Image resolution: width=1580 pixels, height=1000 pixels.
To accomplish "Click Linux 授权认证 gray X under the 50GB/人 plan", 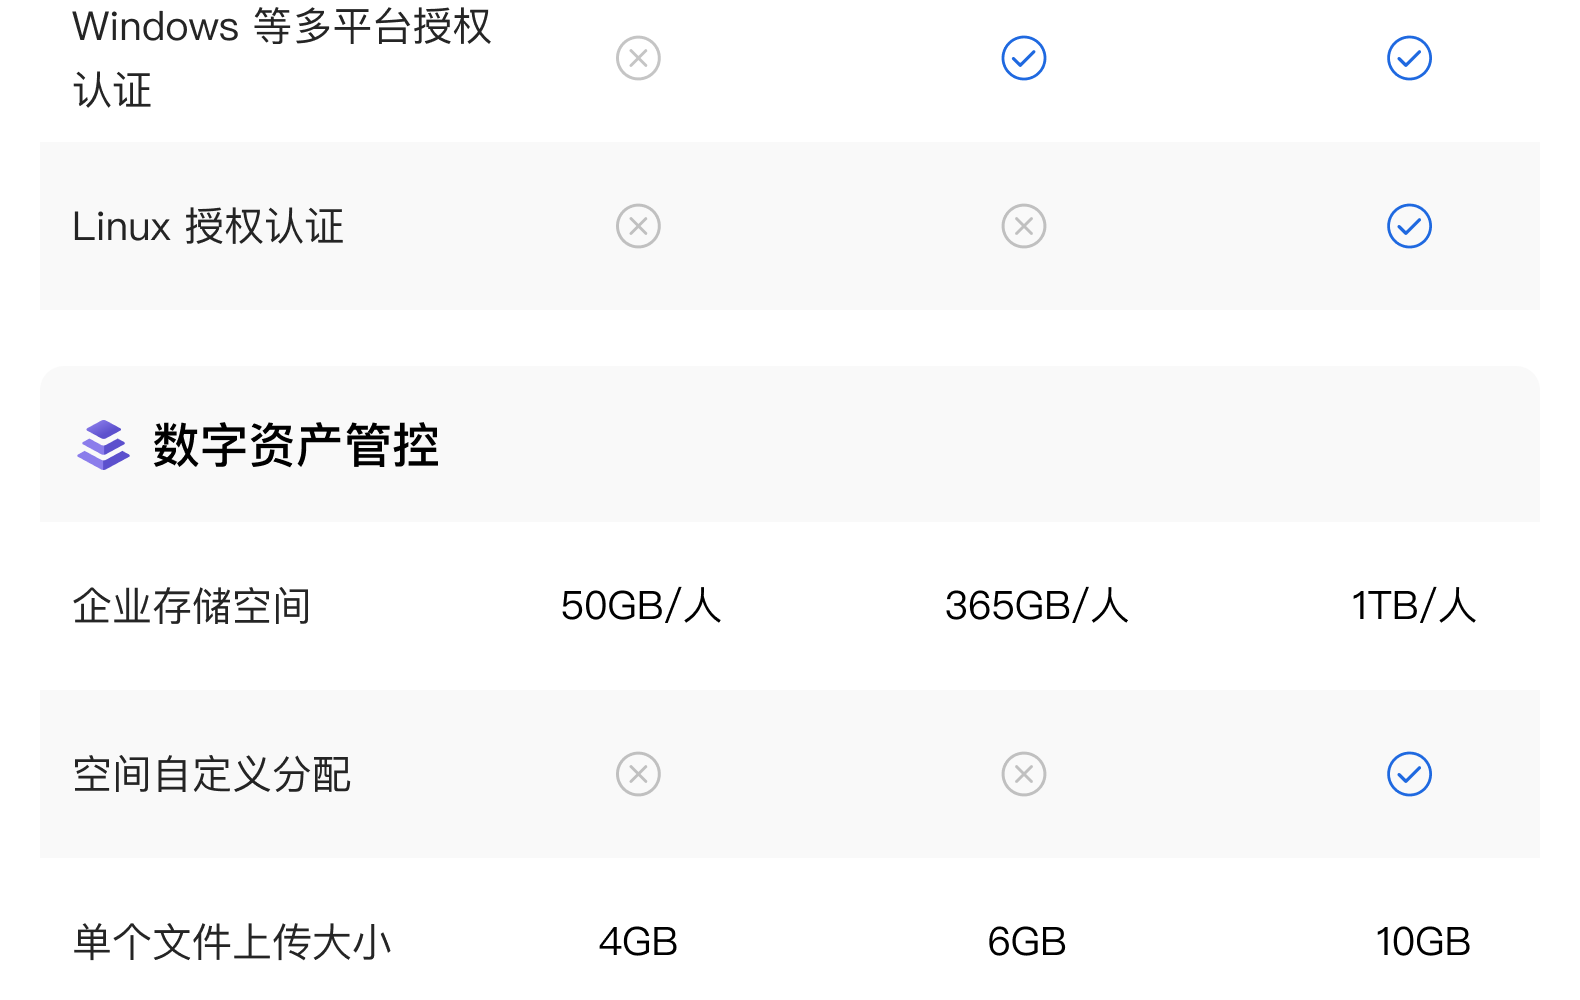I will pyautogui.click(x=638, y=226).
